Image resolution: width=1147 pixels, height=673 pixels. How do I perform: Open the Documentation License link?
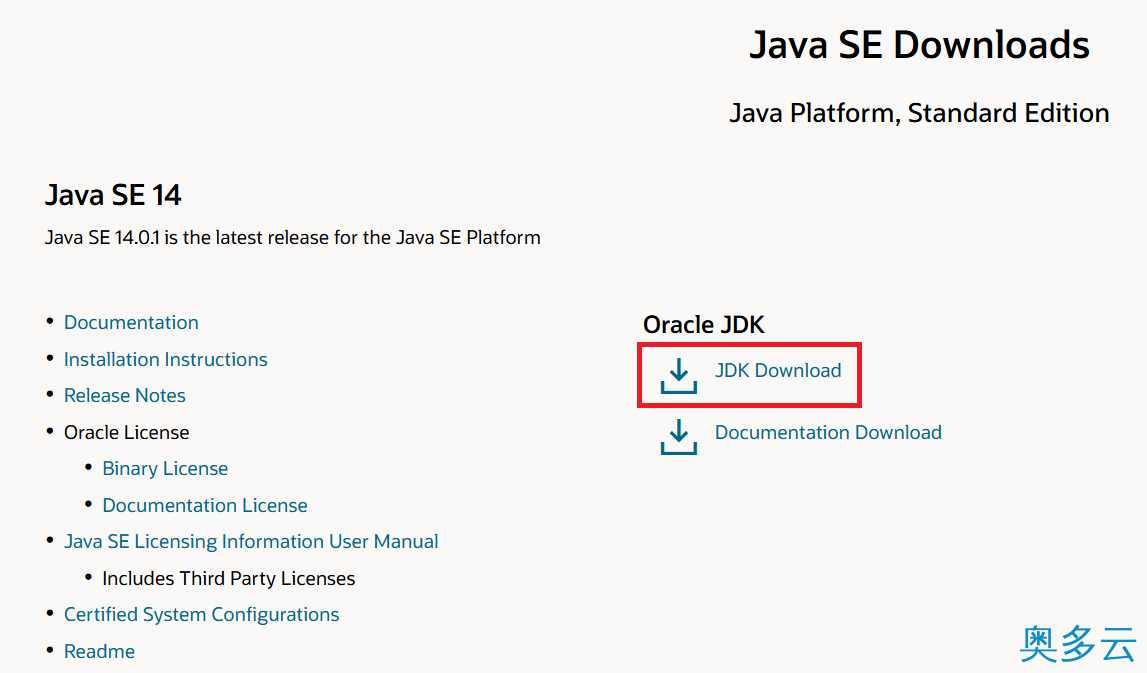[x=205, y=505]
